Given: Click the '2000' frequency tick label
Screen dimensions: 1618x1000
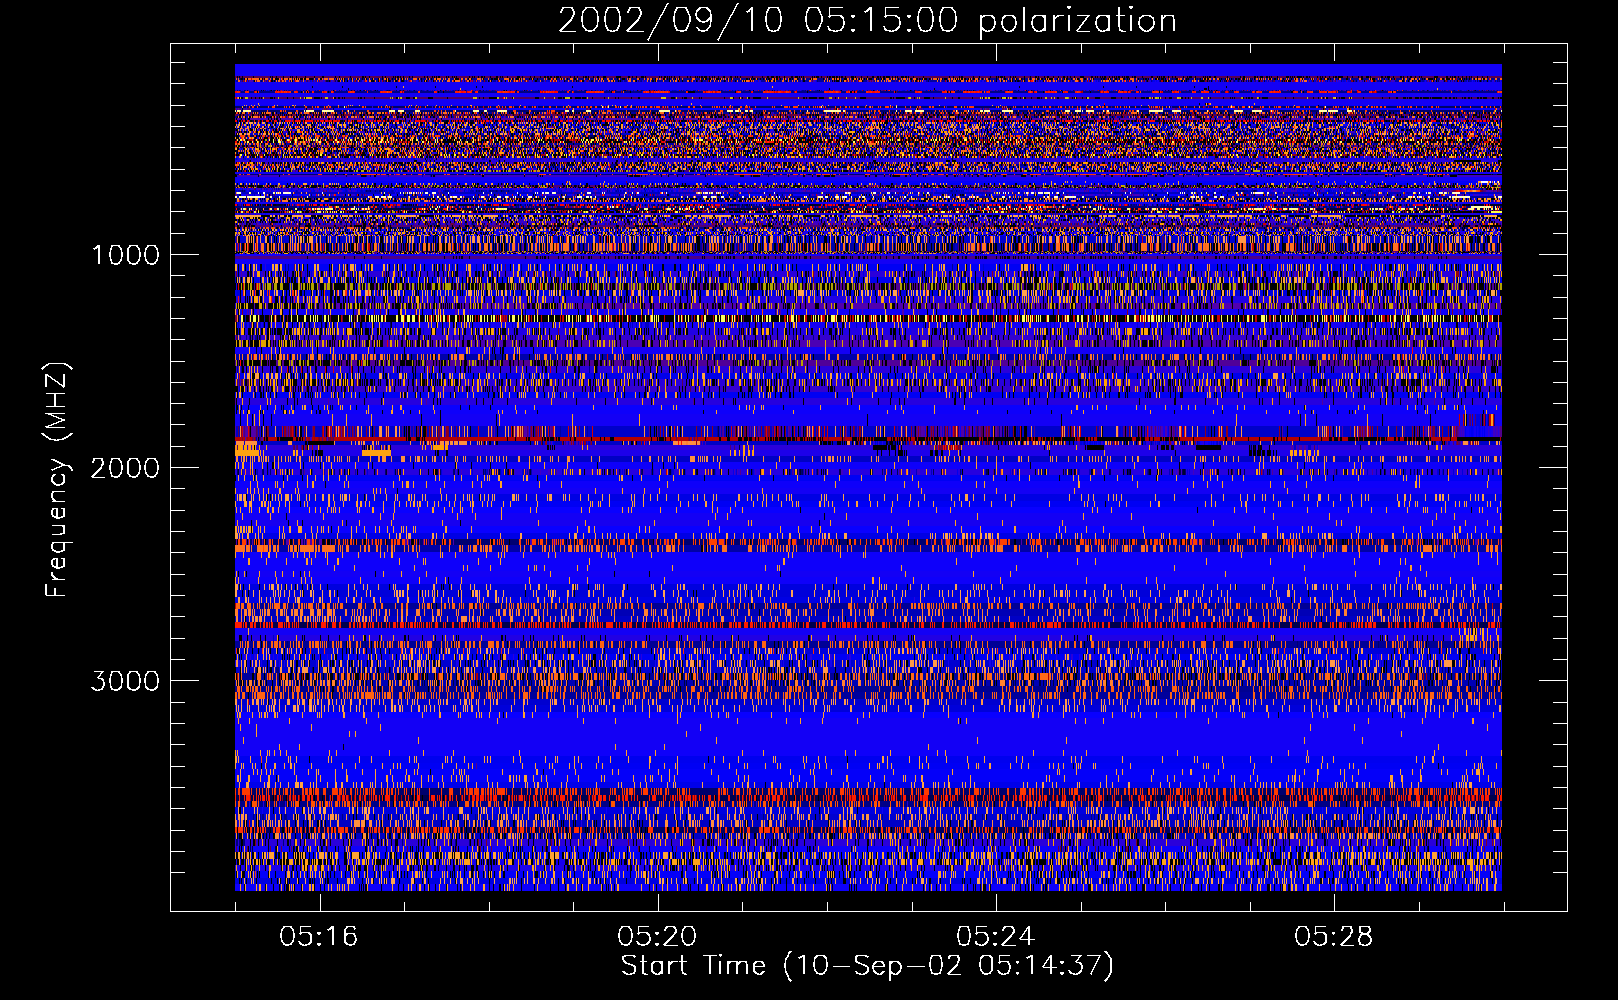Looking at the screenshot, I should point(125,468).
